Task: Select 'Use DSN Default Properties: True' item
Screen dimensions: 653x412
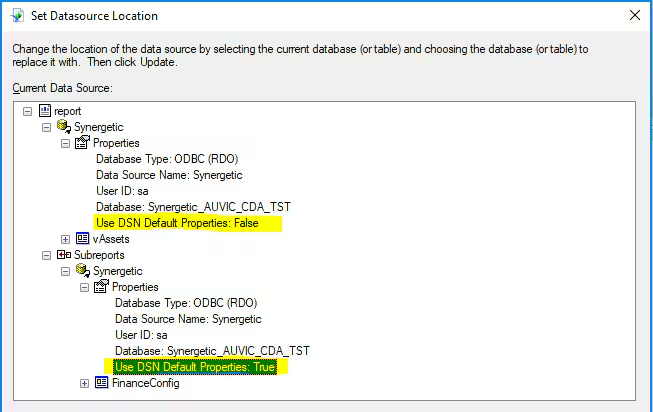Action: 195,367
